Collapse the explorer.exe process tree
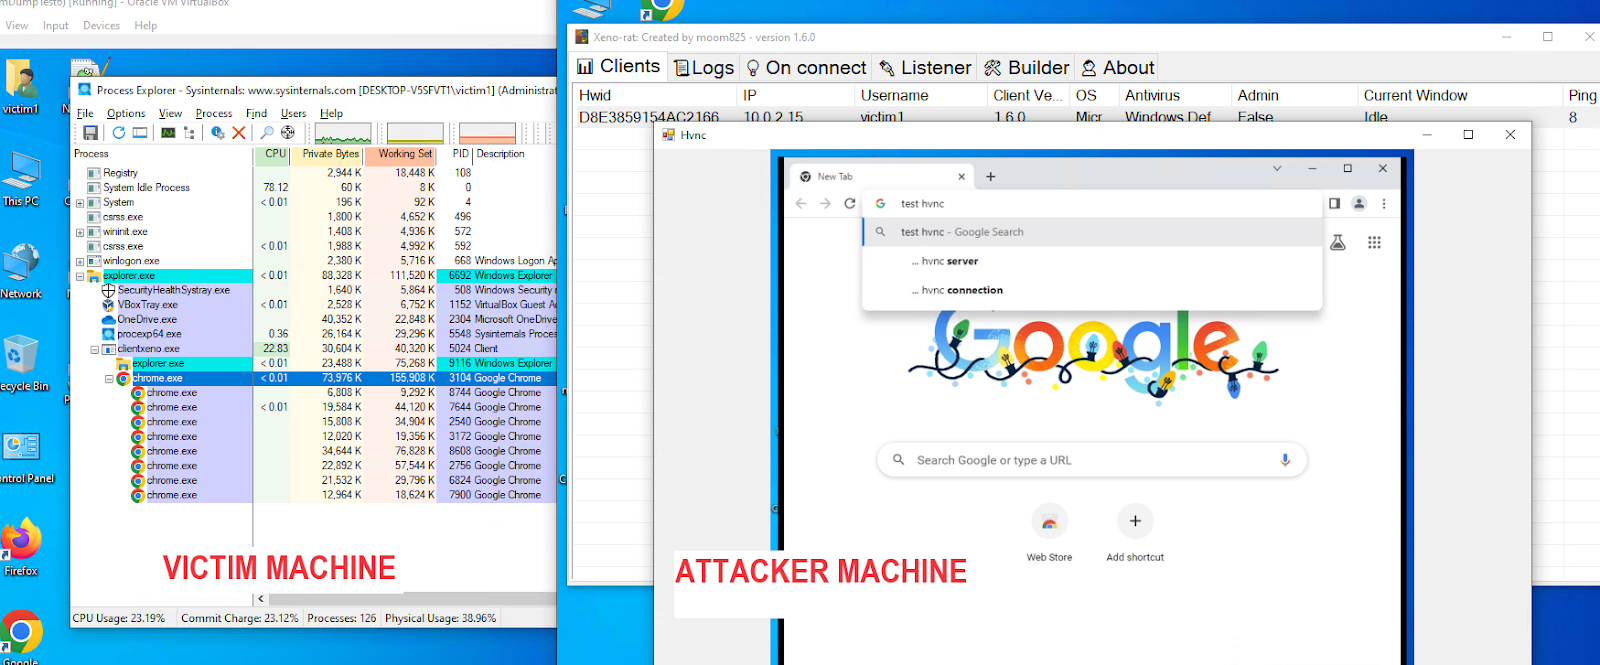The width and height of the screenshot is (1600, 665). tap(80, 276)
